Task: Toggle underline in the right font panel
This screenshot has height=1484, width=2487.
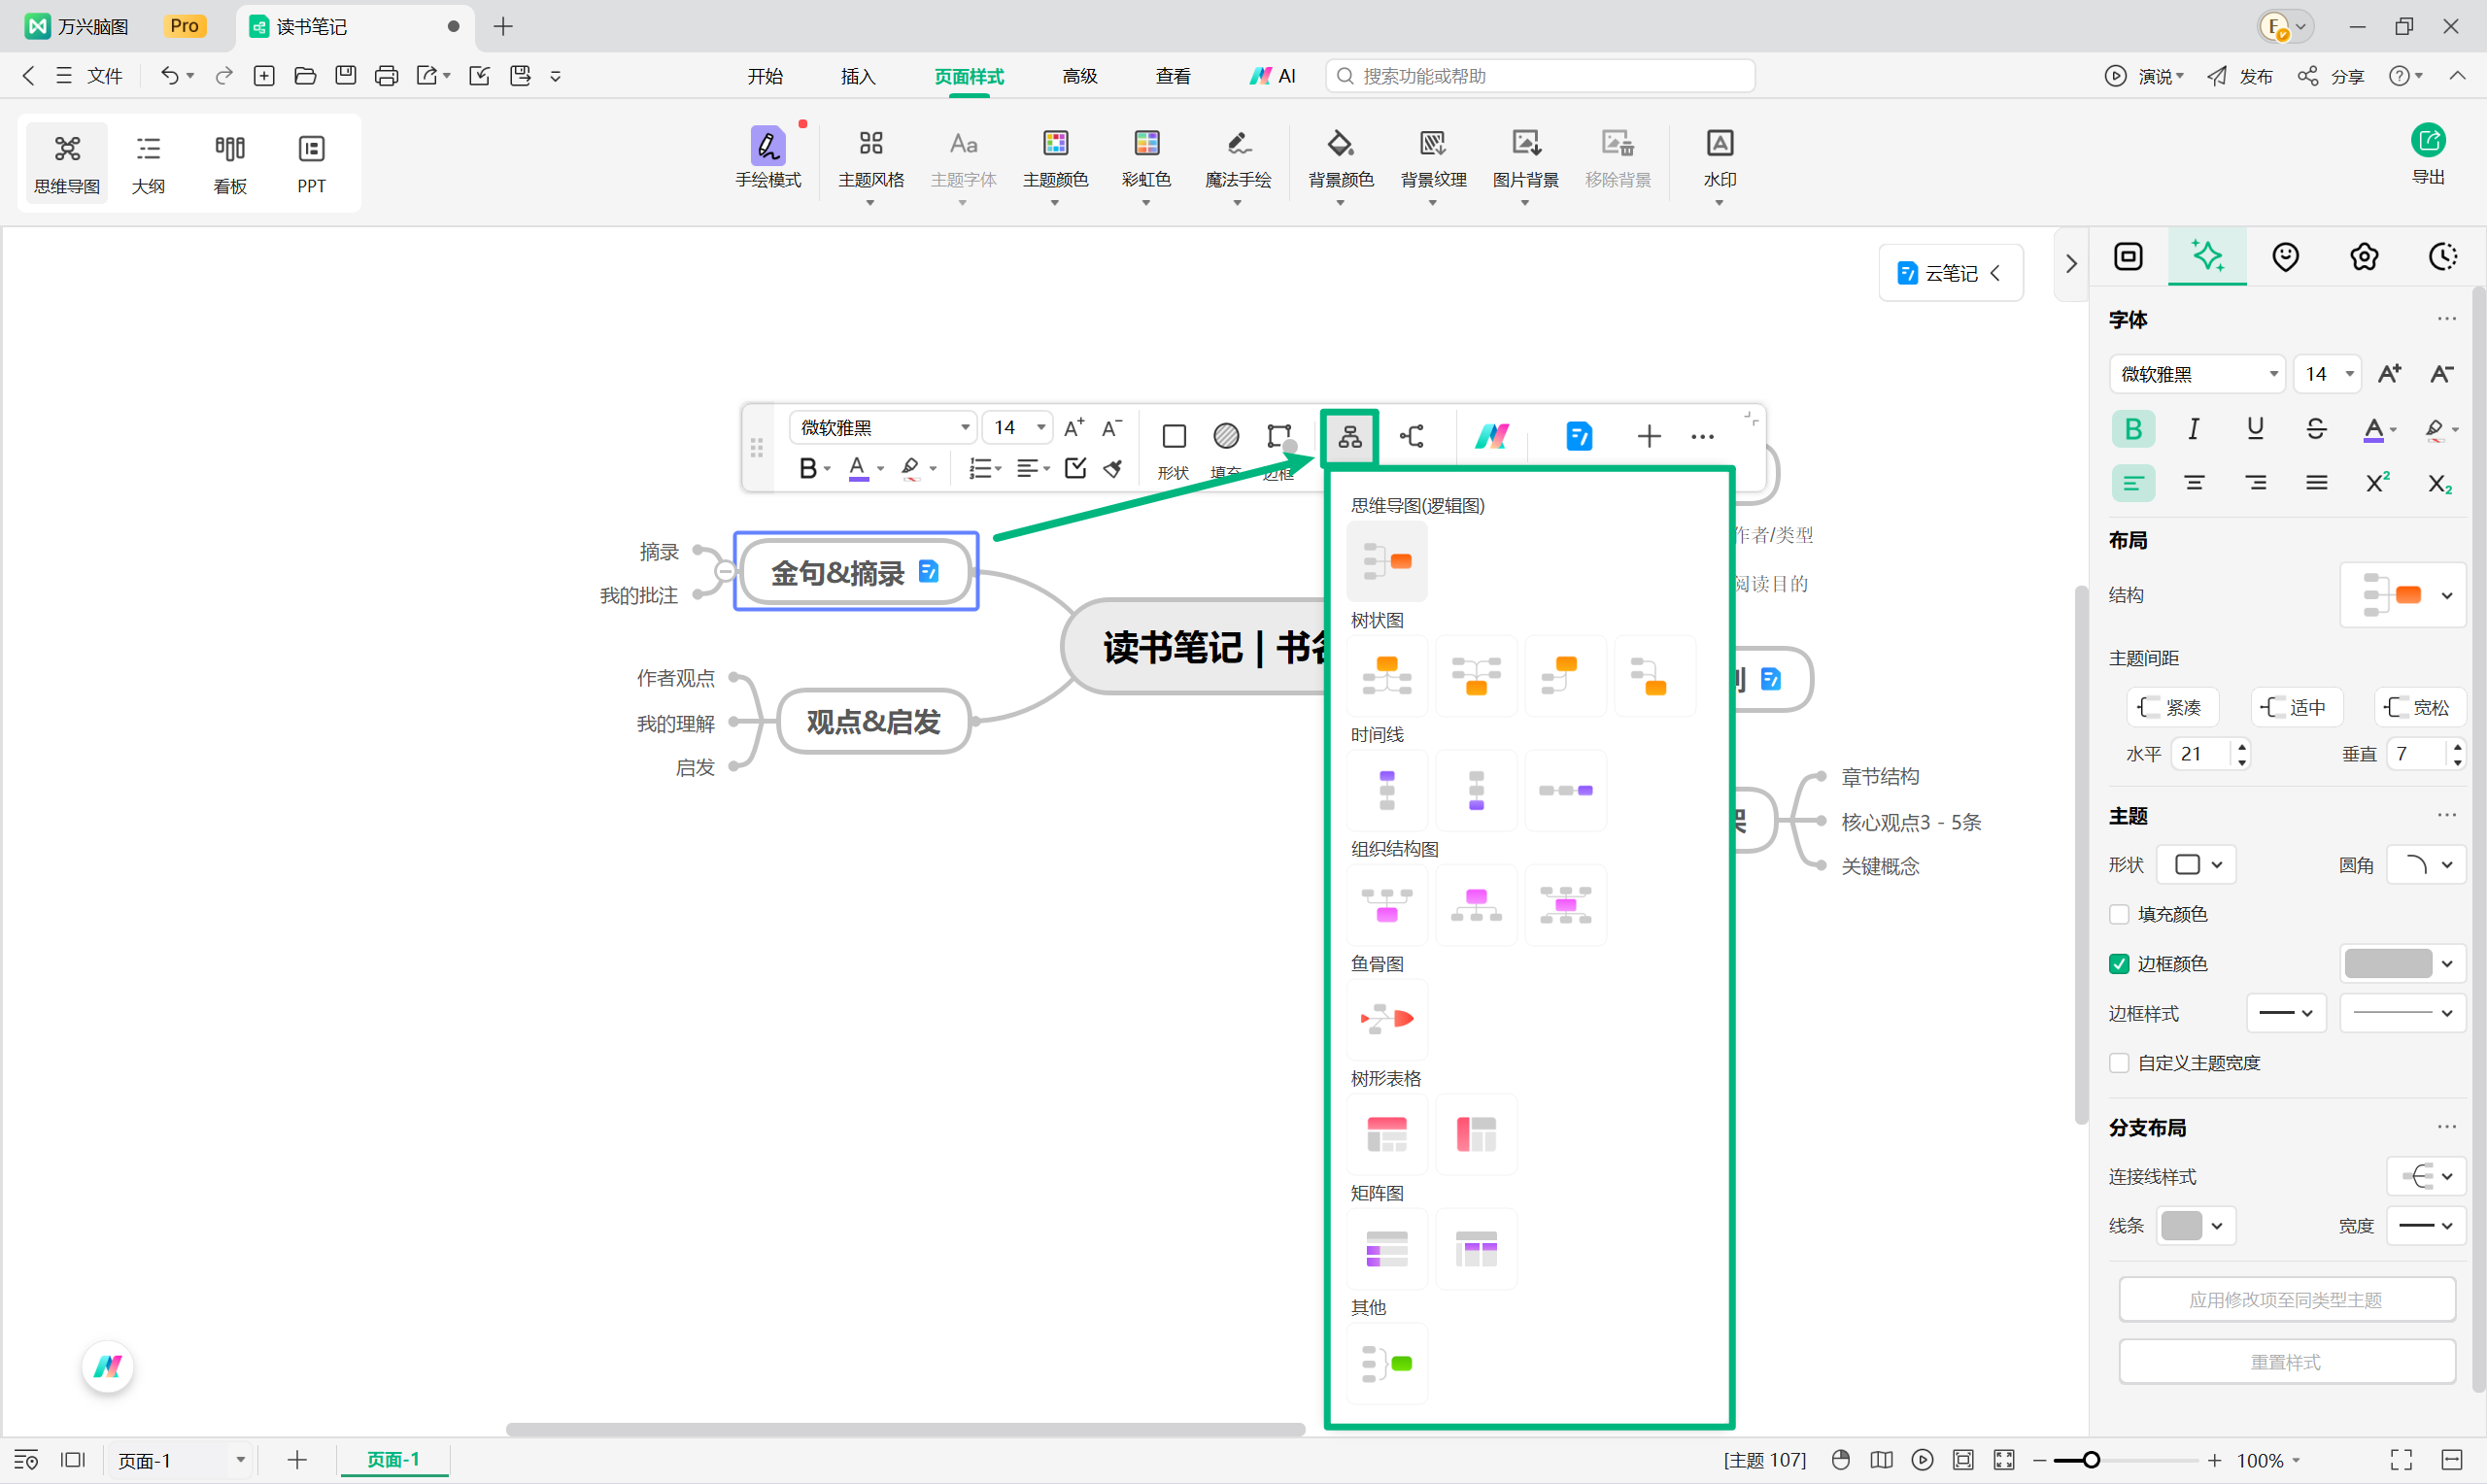Action: tap(2254, 429)
